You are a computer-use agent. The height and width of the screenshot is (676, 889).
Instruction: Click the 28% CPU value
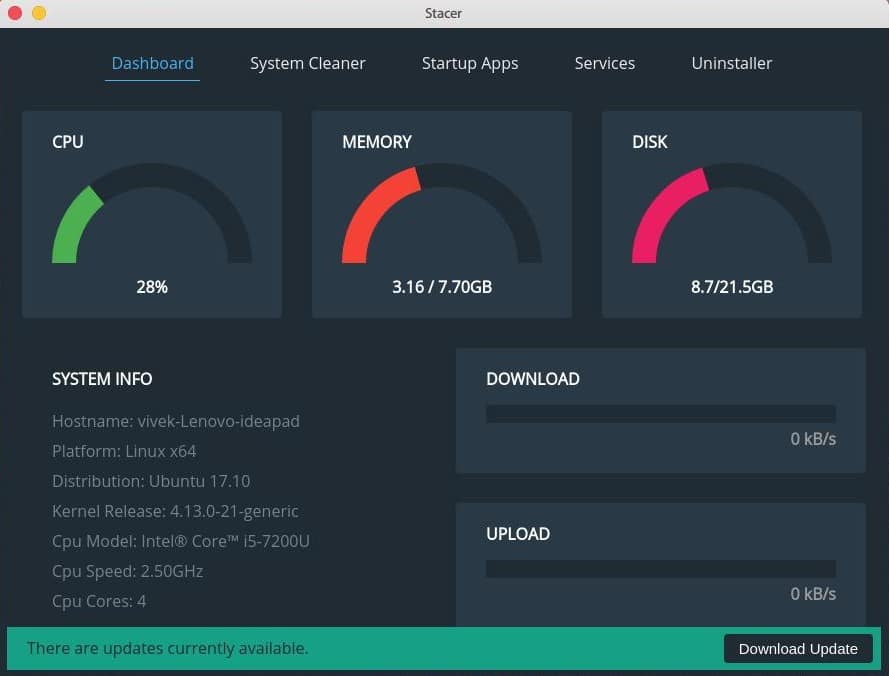pos(152,287)
